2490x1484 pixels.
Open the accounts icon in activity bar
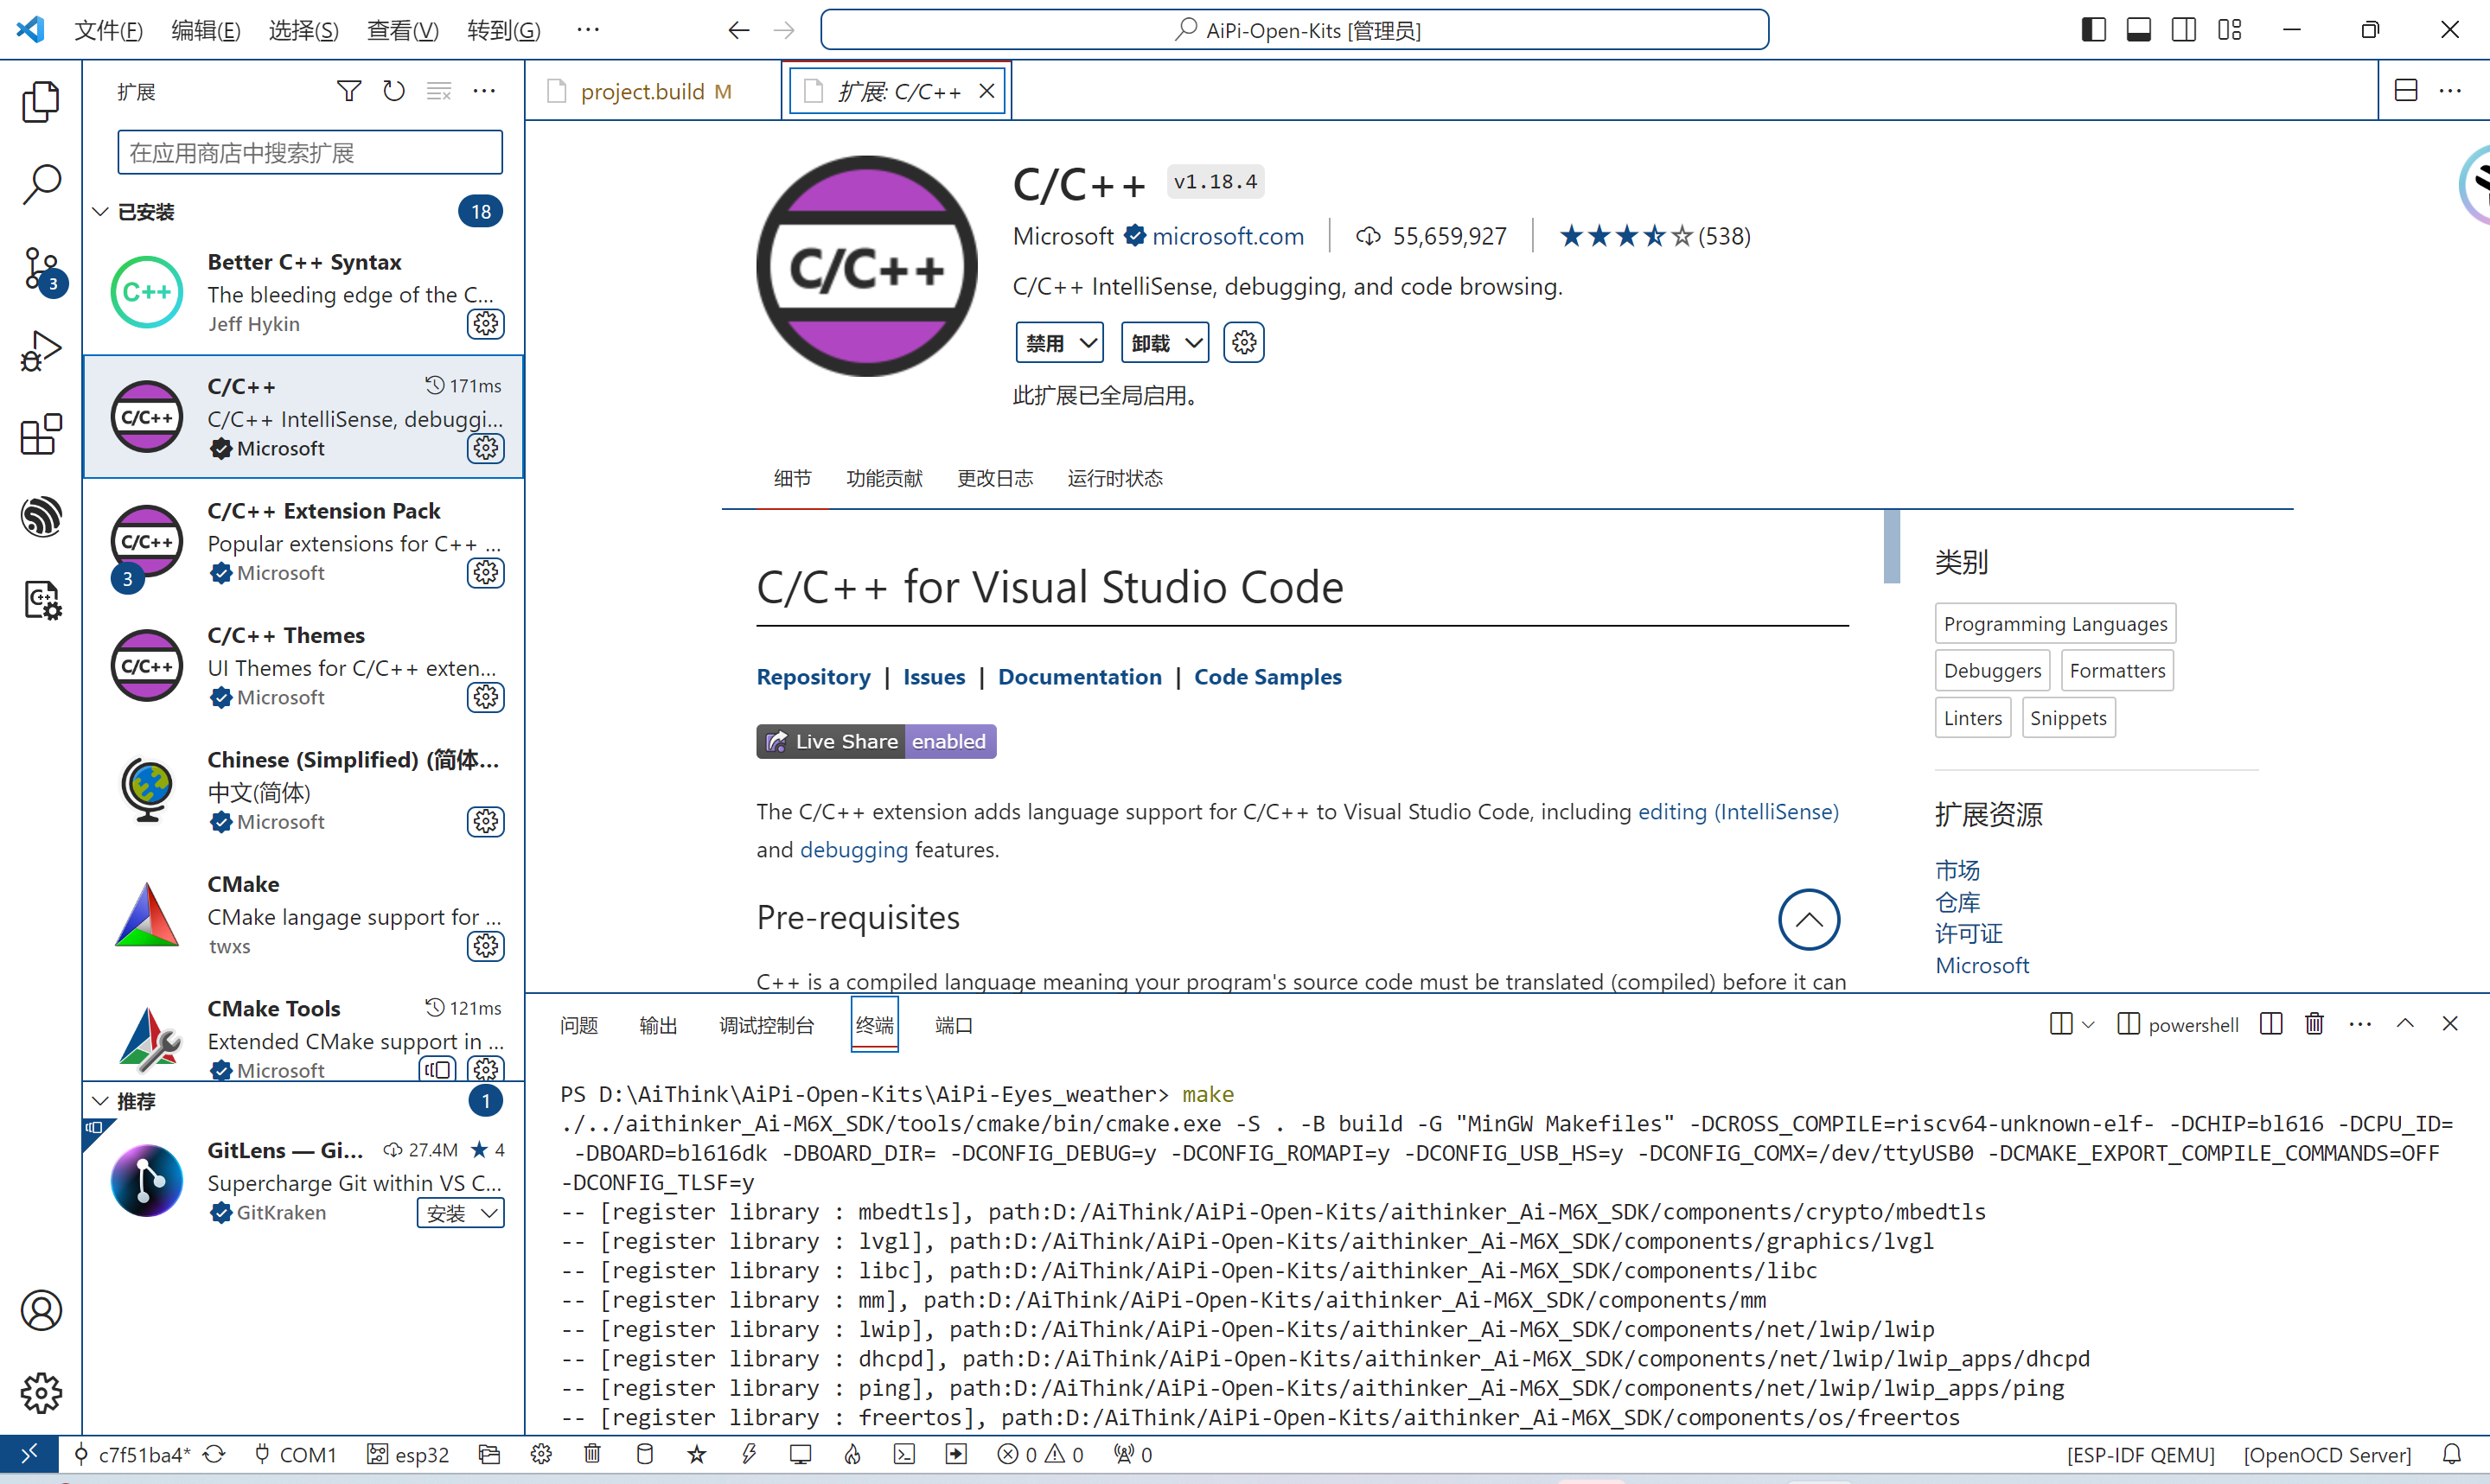41,1311
